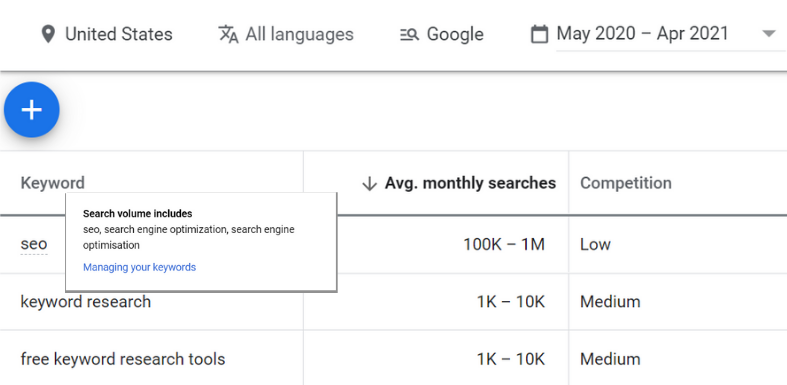Screen dimensions: 787x385
Task: Sort by the Competition column header
Action: 626,183
